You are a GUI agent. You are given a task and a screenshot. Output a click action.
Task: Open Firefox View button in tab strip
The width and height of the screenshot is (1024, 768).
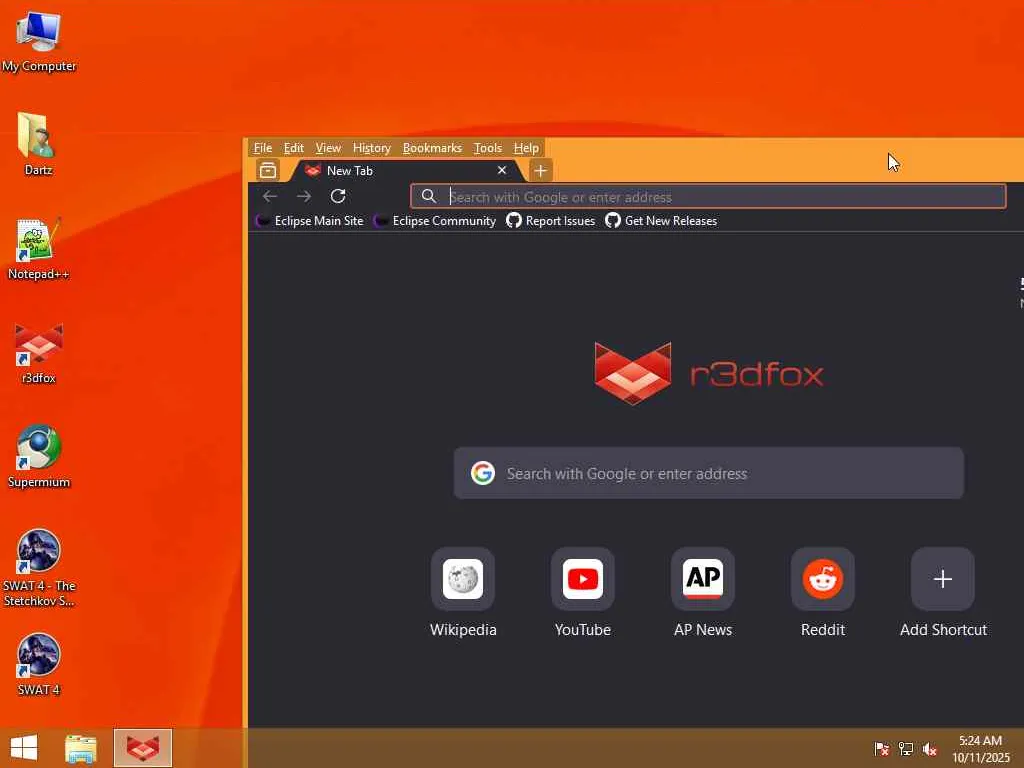[x=268, y=170]
